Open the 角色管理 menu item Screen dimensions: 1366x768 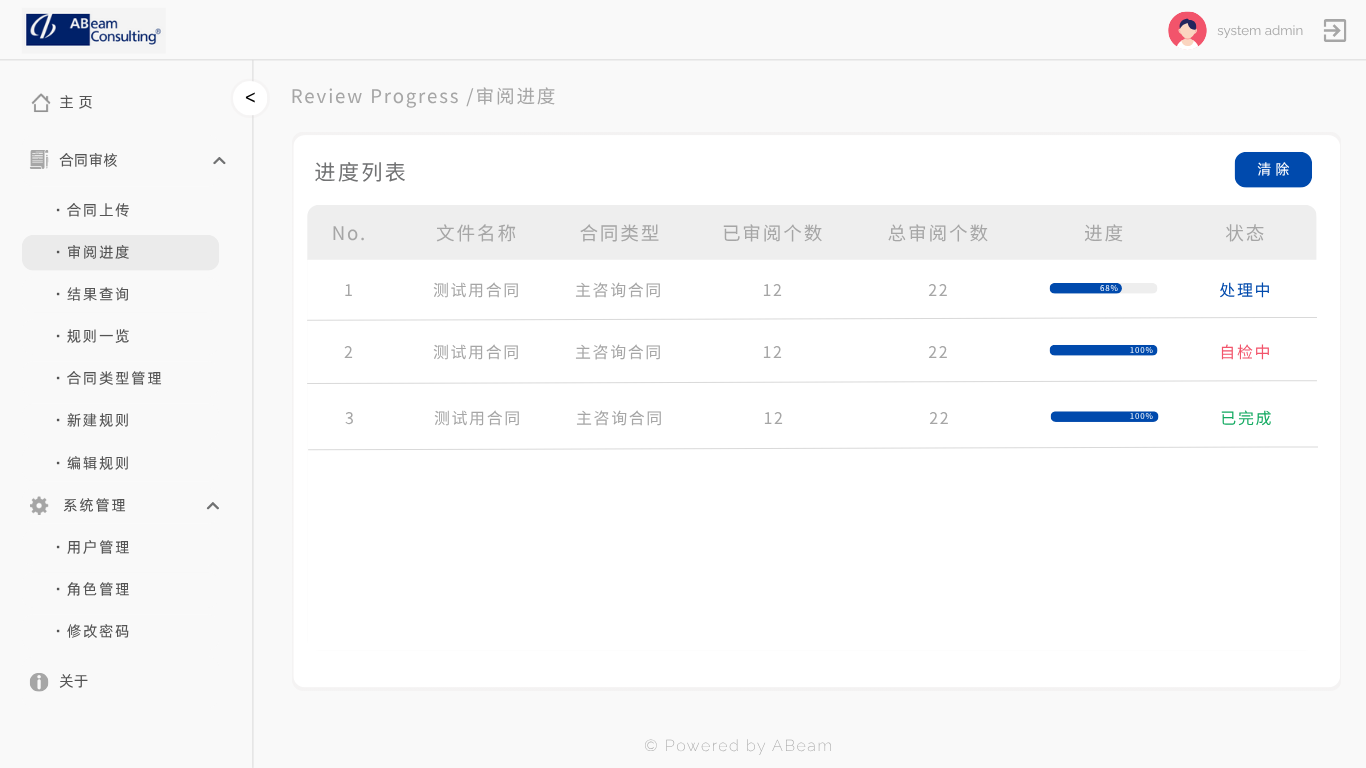coord(98,589)
